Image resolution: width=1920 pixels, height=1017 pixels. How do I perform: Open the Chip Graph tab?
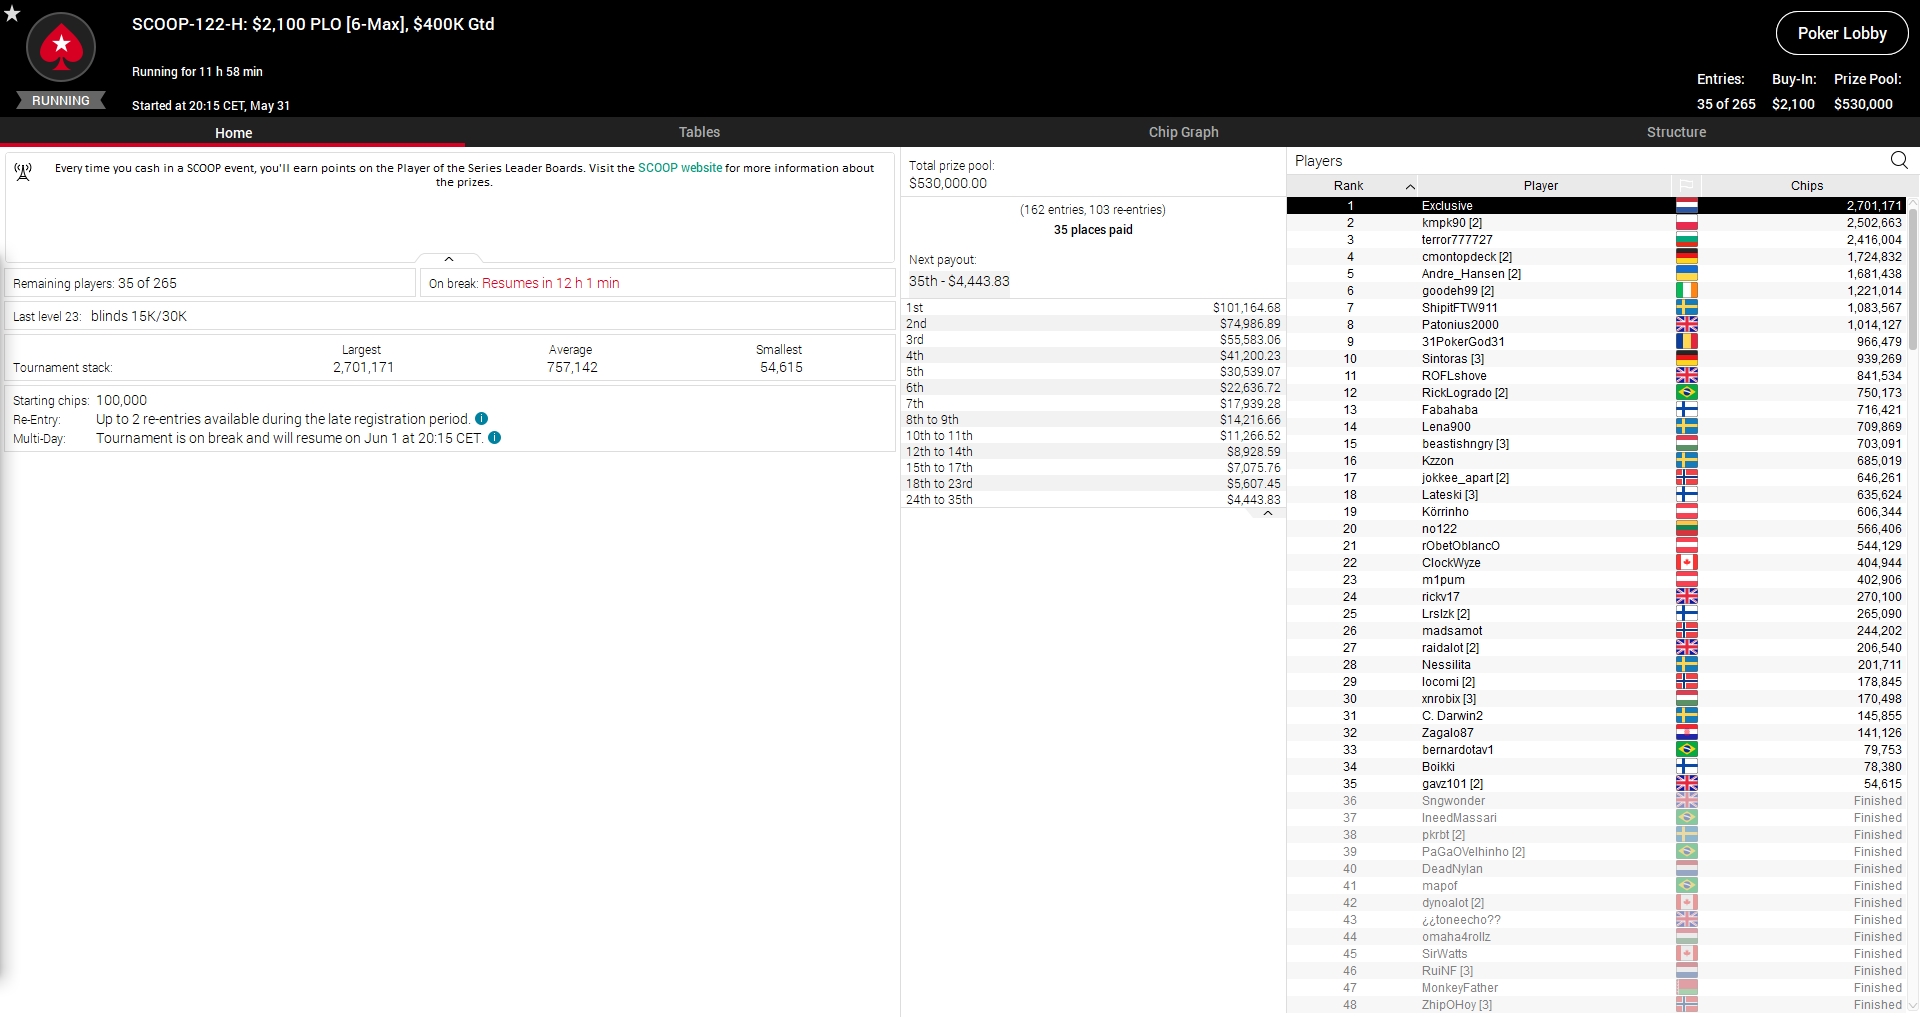point(1183,132)
